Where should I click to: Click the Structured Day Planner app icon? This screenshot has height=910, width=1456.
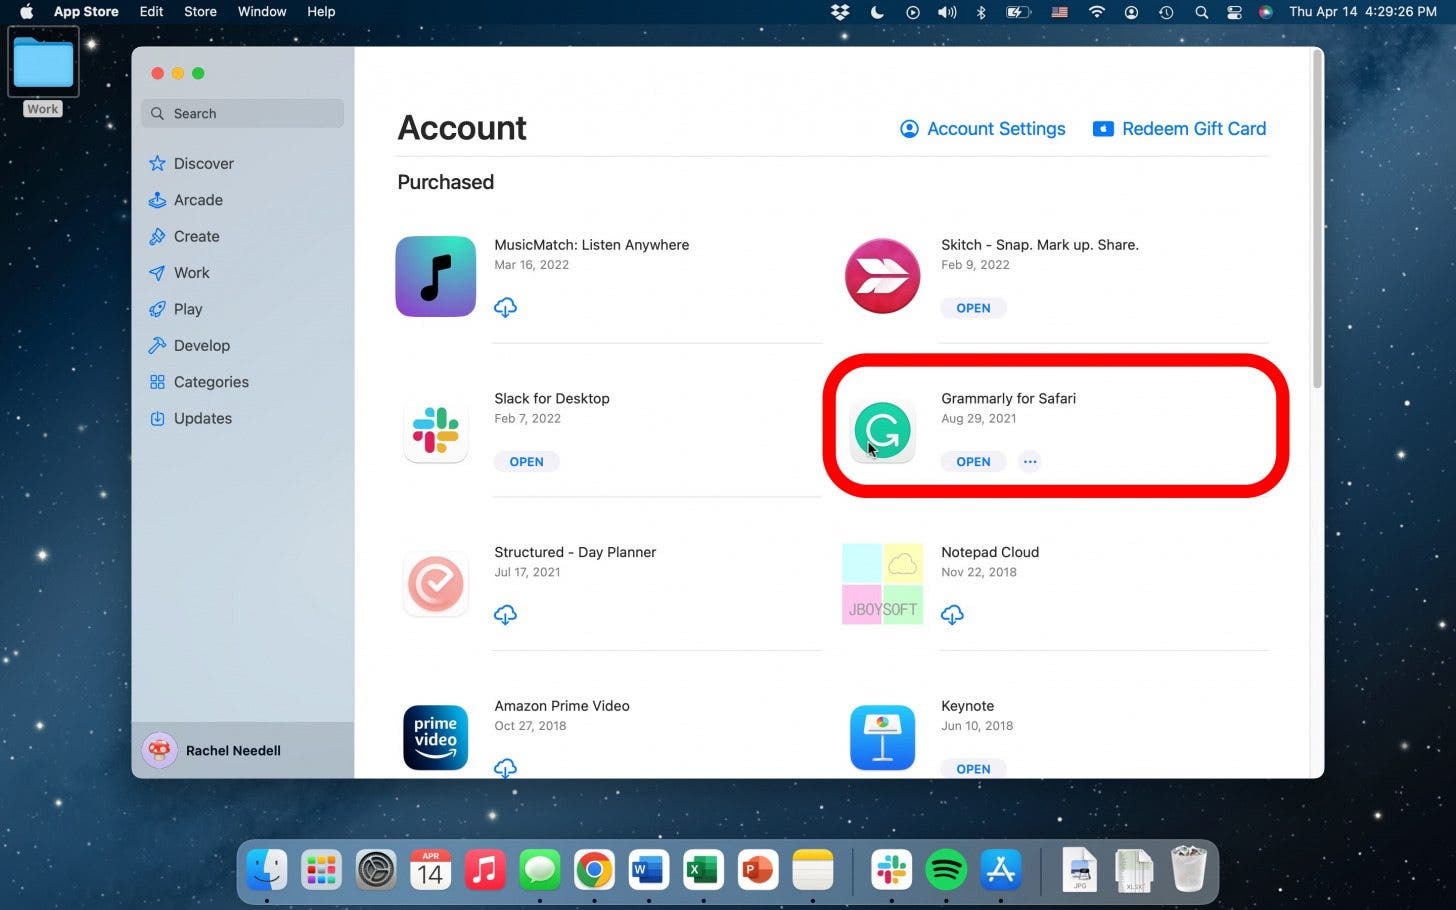coord(436,584)
